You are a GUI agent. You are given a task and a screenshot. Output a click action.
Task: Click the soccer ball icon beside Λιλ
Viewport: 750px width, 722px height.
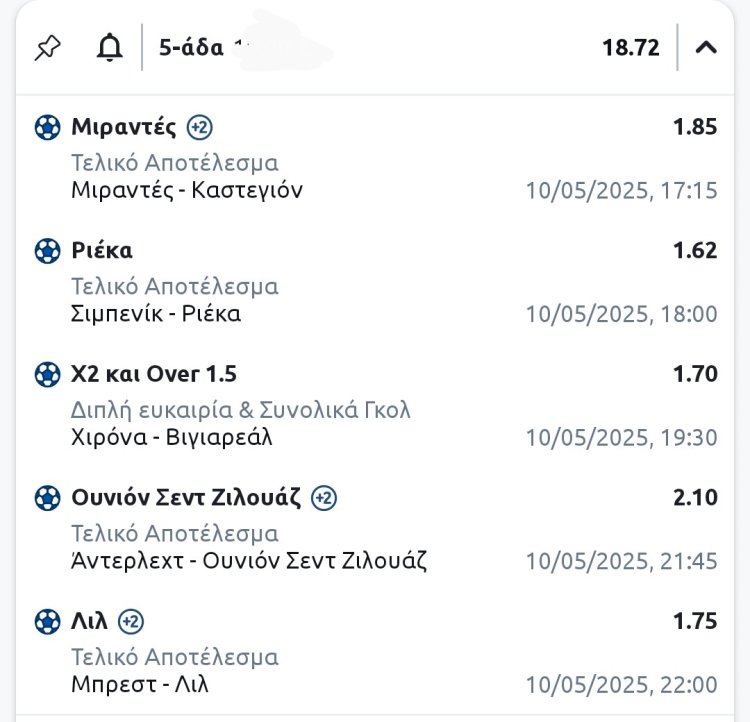click(47, 621)
